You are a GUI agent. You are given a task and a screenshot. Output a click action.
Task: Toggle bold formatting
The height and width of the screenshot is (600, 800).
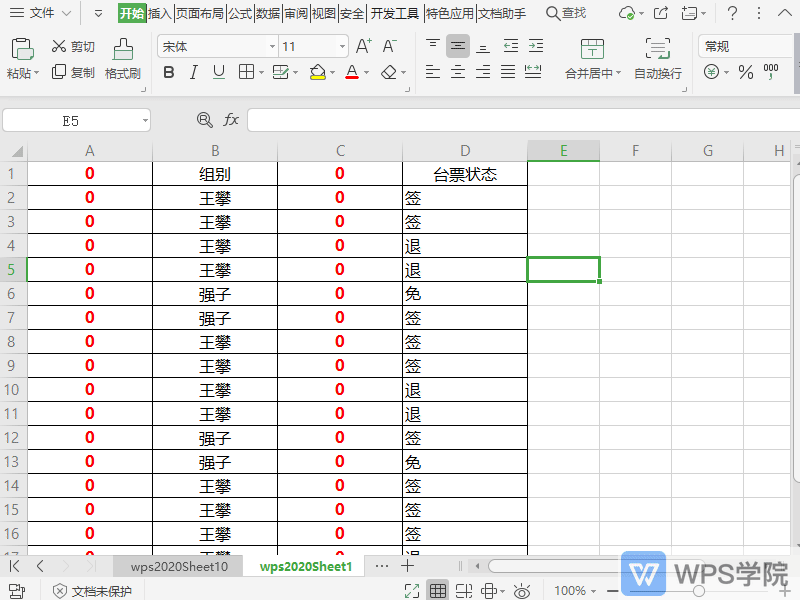[x=168, y=73]
